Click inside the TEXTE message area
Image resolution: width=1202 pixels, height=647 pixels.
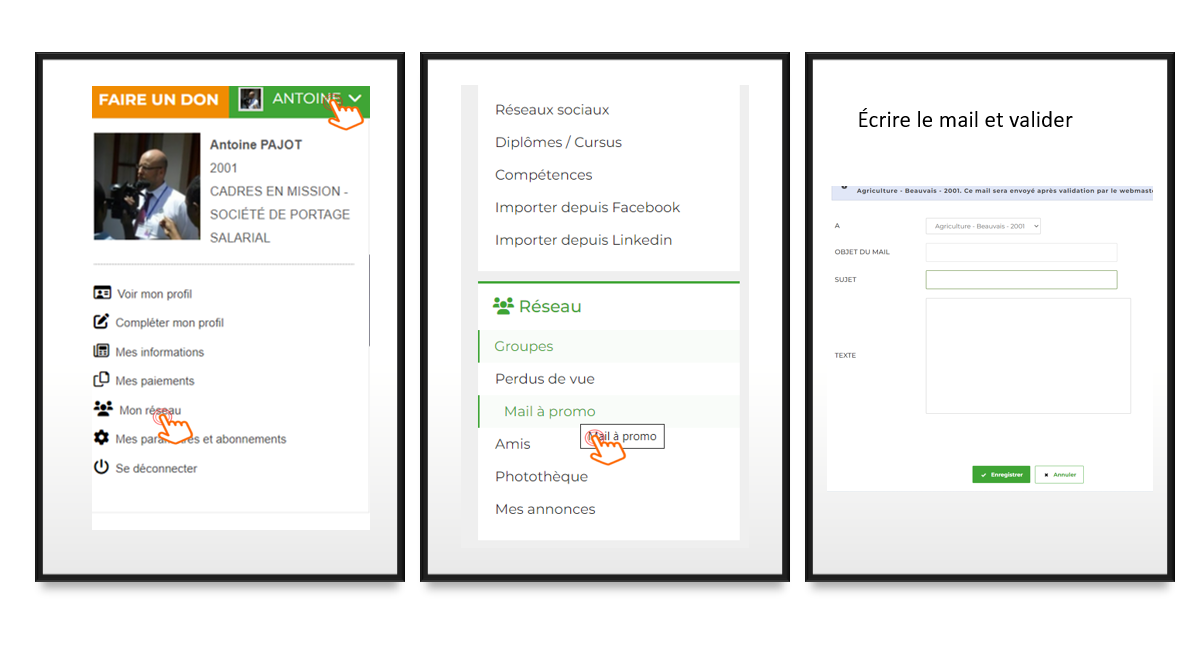click(x=1027, y=355)
